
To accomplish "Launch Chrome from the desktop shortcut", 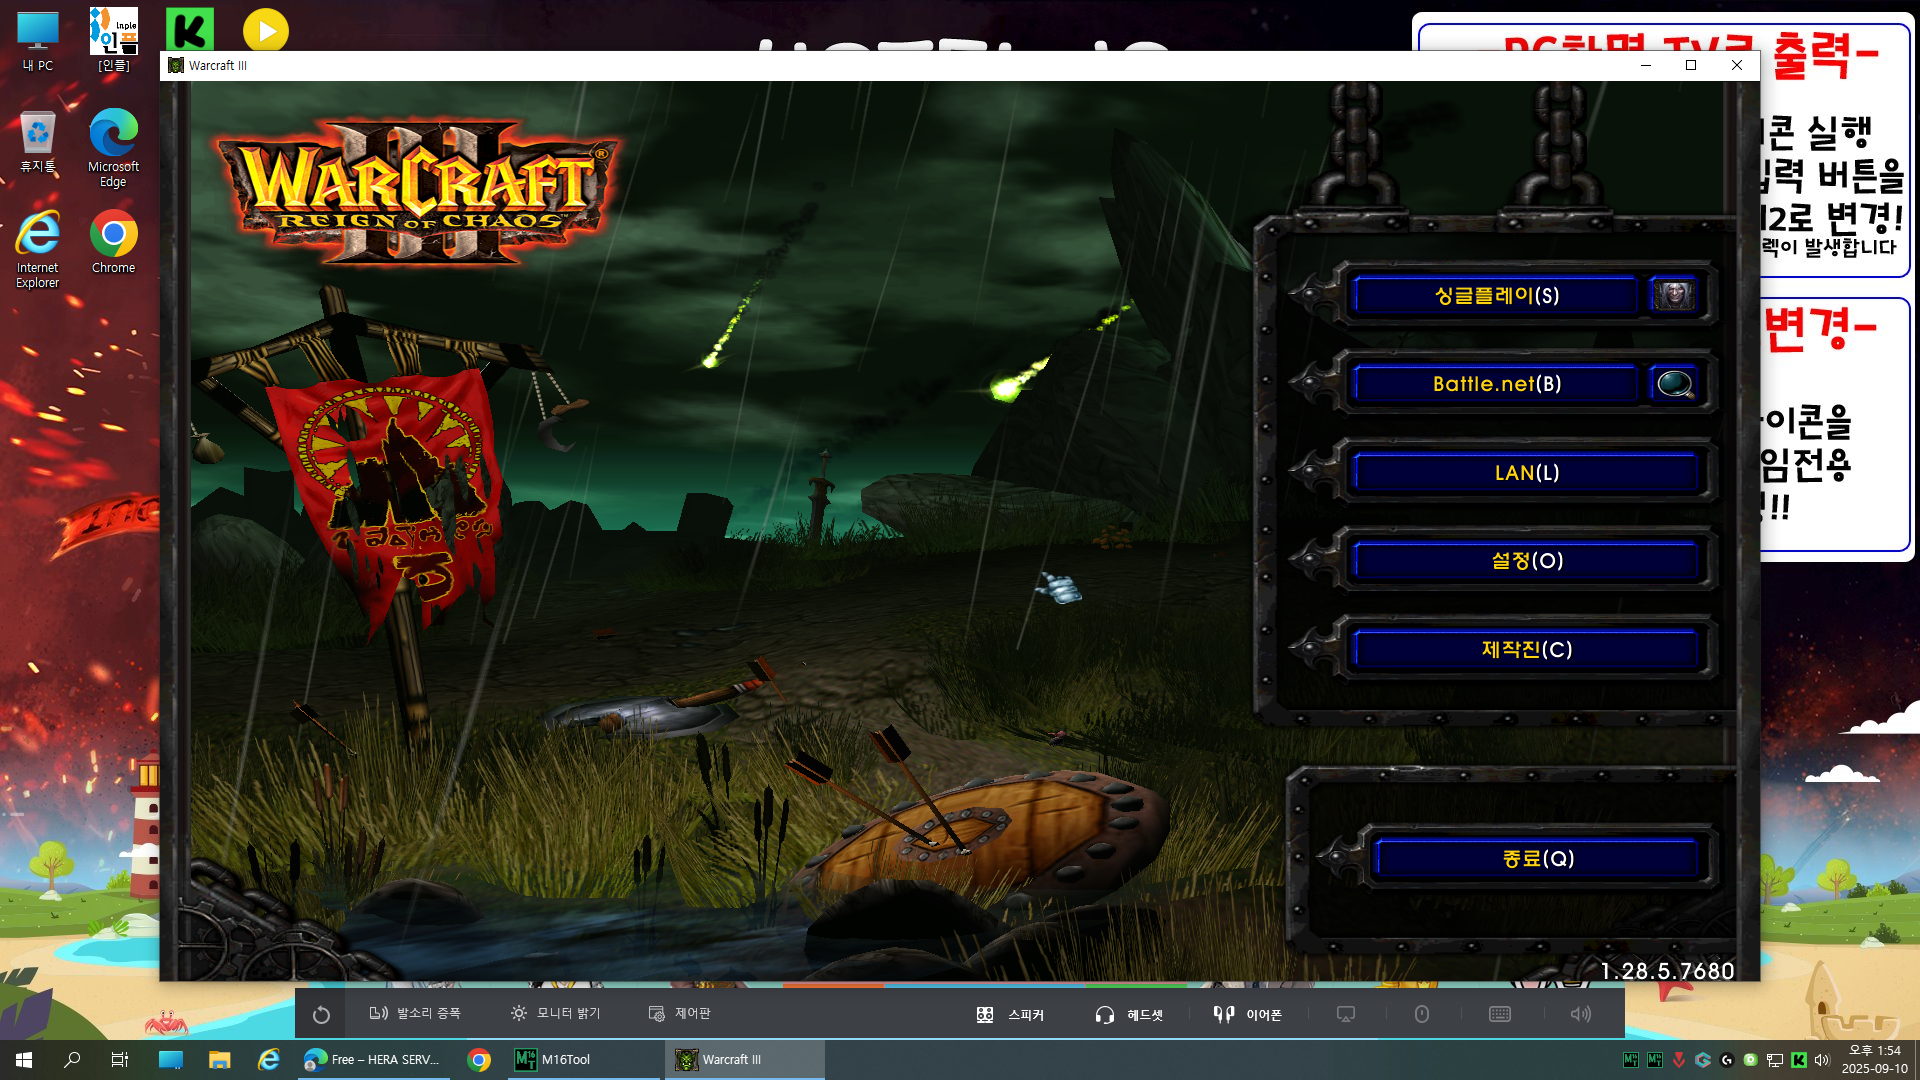I will pos(113,242).
